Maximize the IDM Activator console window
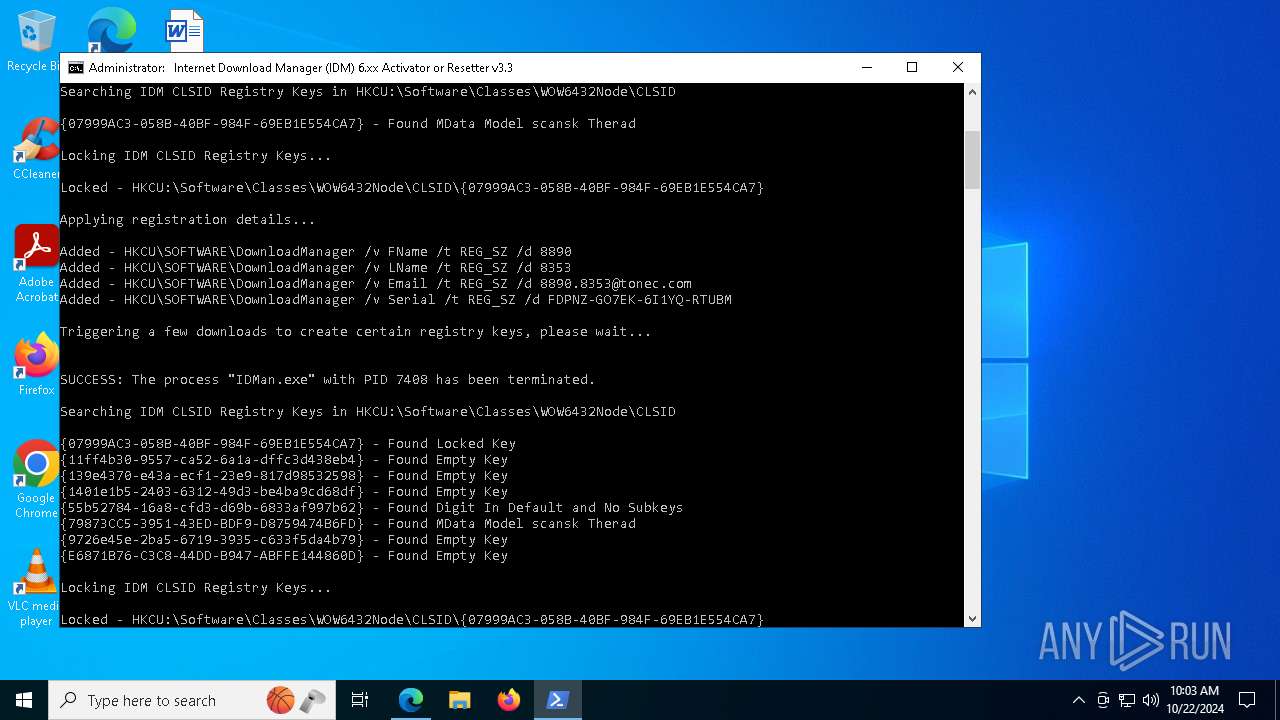 pos(912,68)
